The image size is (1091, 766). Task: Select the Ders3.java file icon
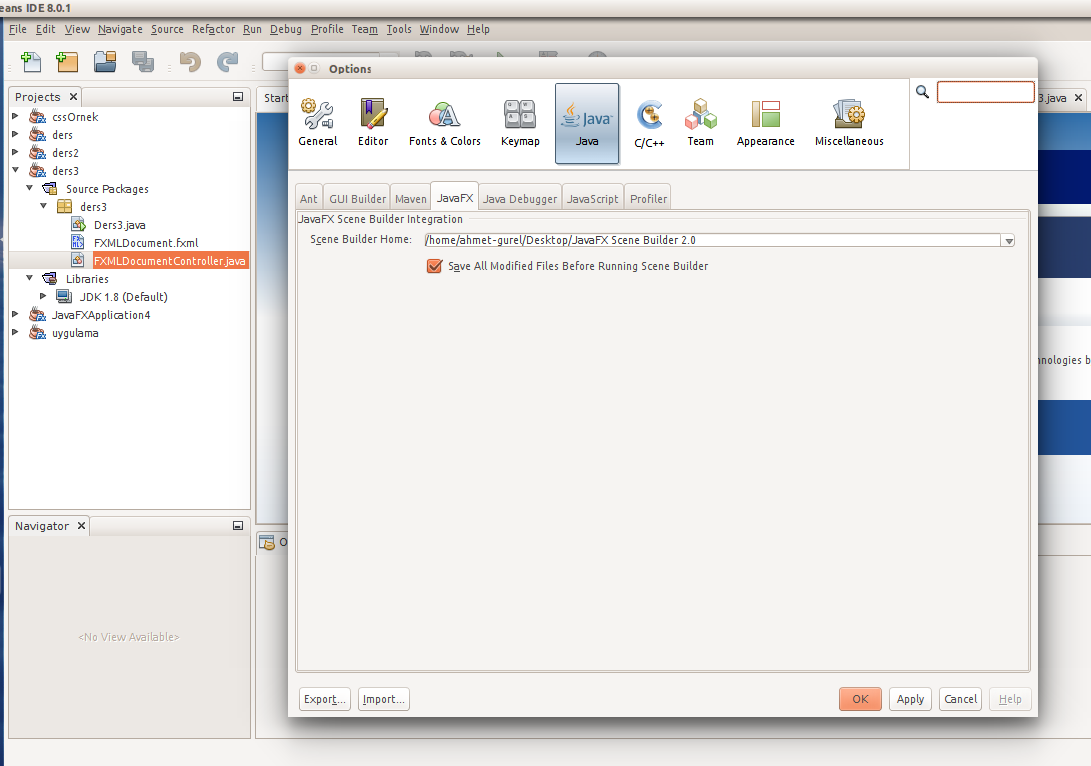pos(78,224)
